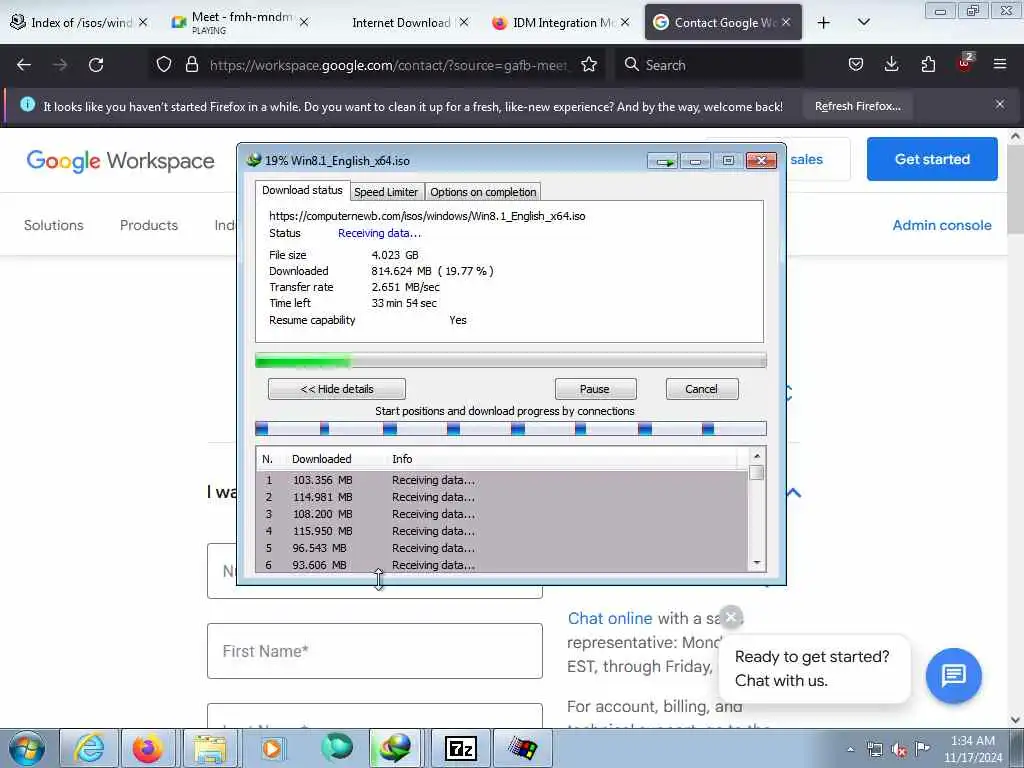Image resolution: width=1024 pixels, height=768 pixels.
Task: Click the Google Workspace logo
Action: pos(120,160)
